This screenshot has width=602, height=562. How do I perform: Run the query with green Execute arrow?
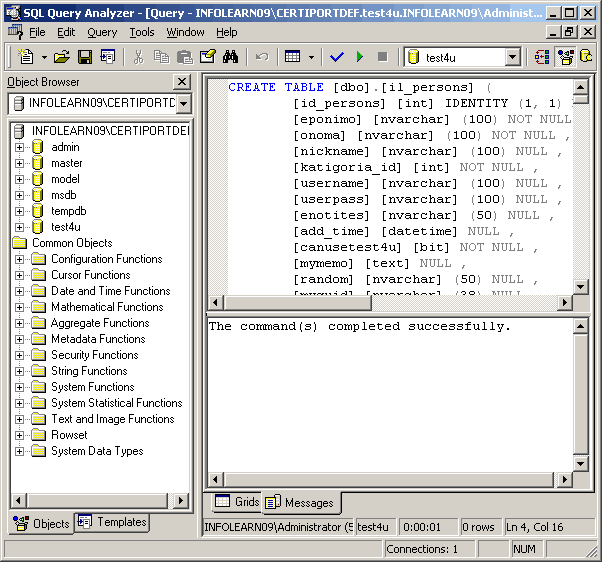[360, 57]
